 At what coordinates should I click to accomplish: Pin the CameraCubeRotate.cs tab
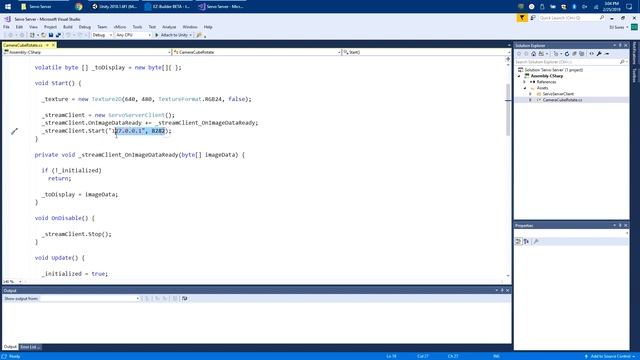click(x=47, y=45)
